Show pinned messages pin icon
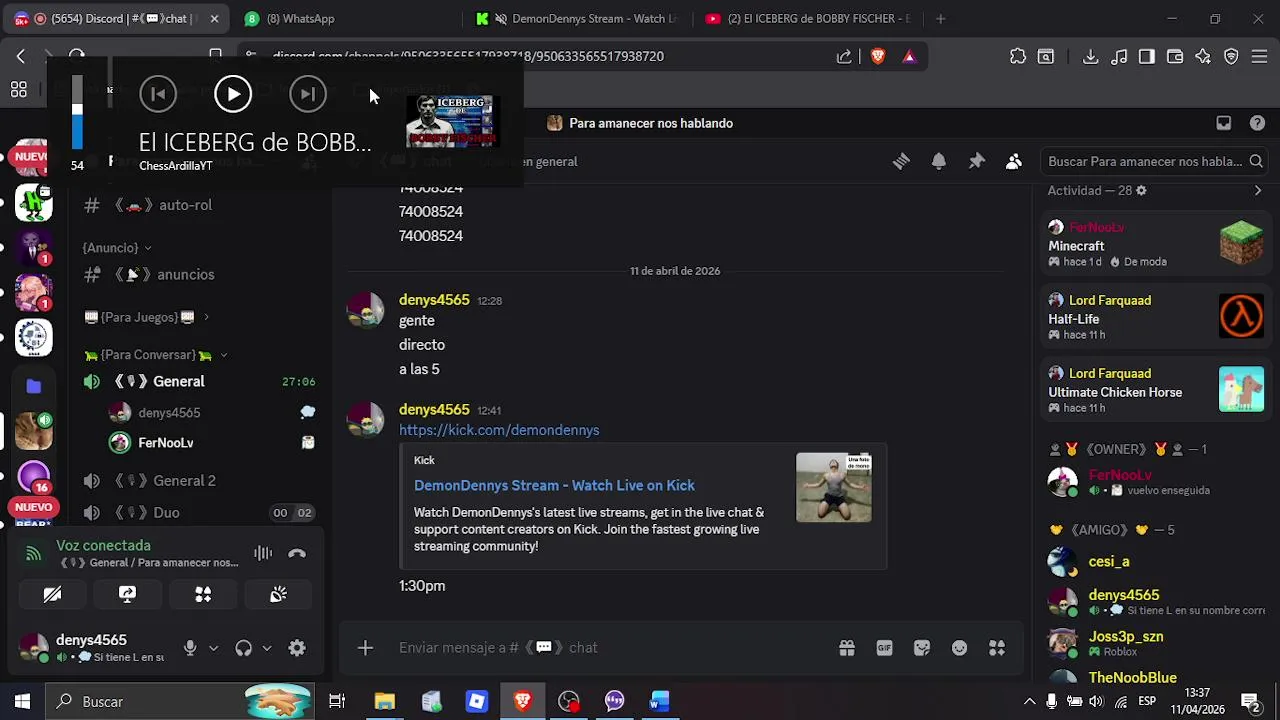This screenshot has width=1280, height=720. point(977,161)
